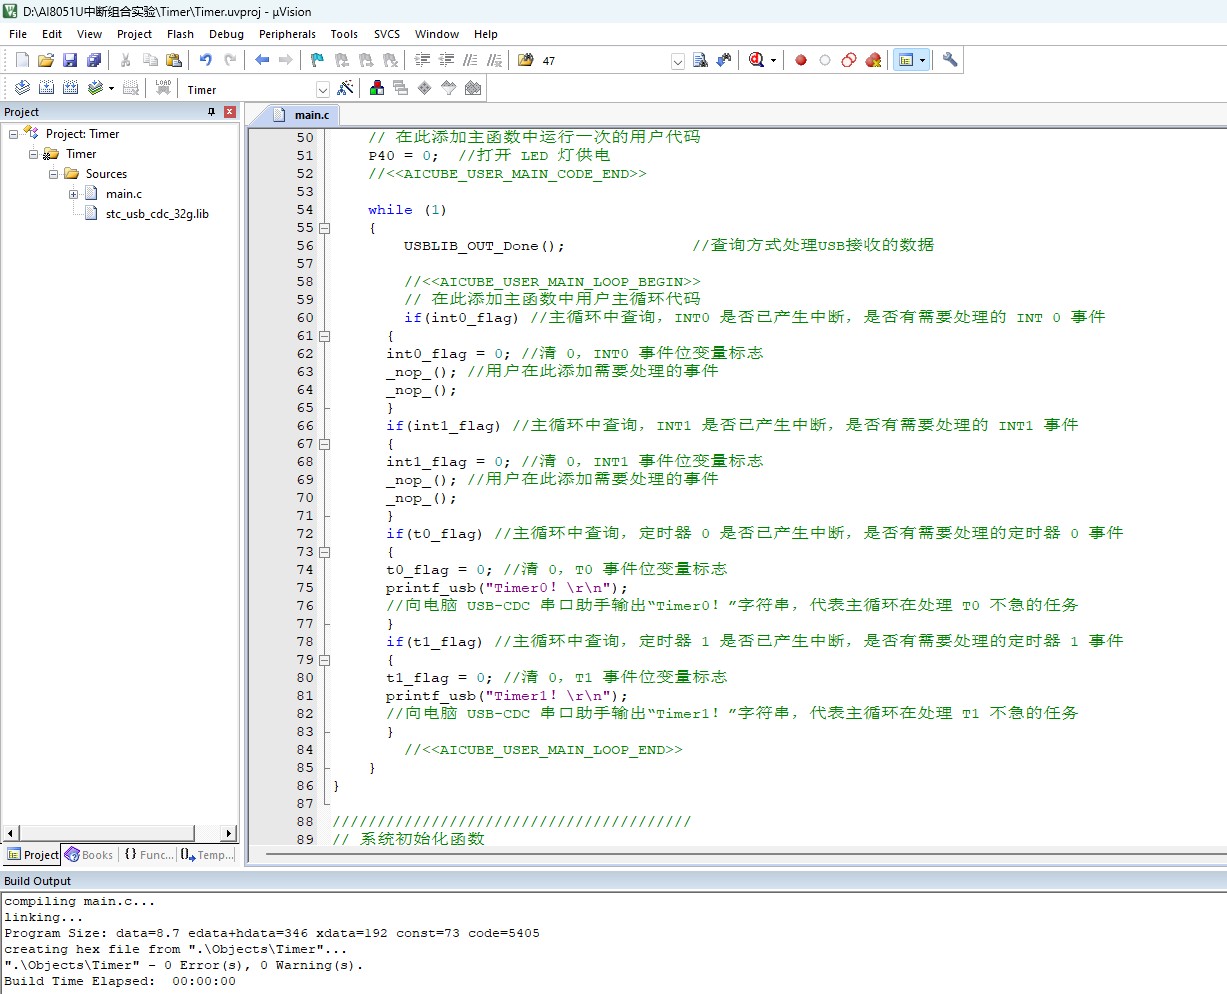Collapse the code fold at line 73
The width and height of the screenshot is (1227, 994).
pyautogui.click(x=325, y=552)
